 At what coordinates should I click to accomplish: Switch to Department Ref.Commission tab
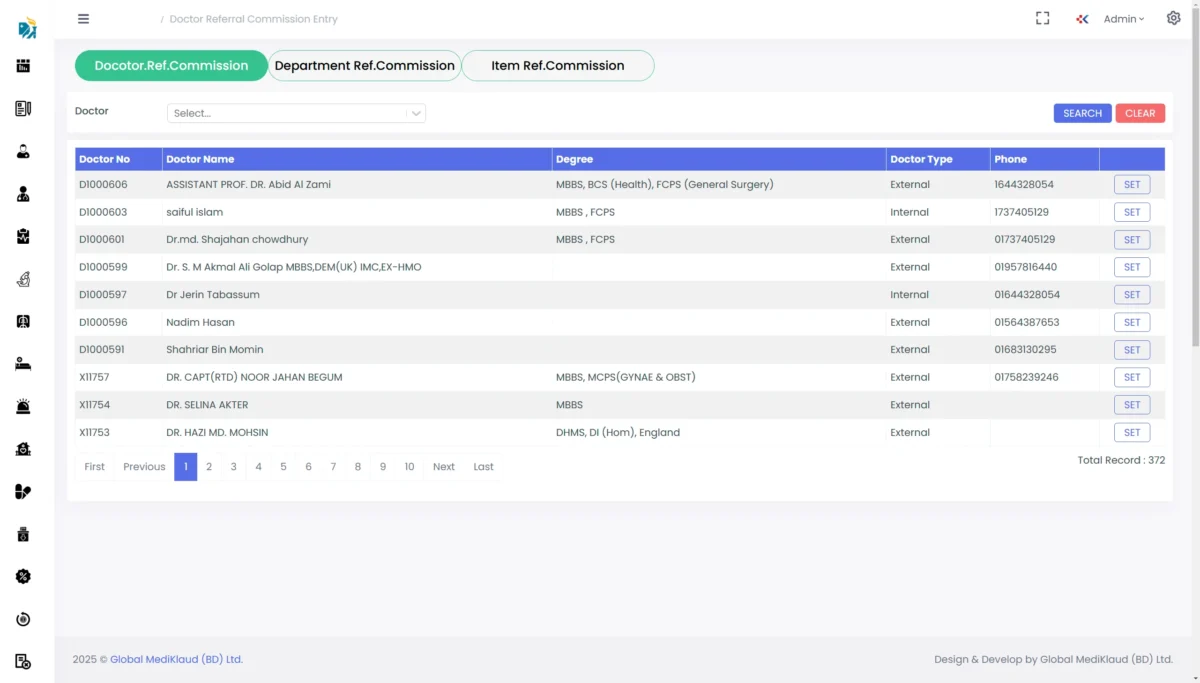tap(364, 66)
